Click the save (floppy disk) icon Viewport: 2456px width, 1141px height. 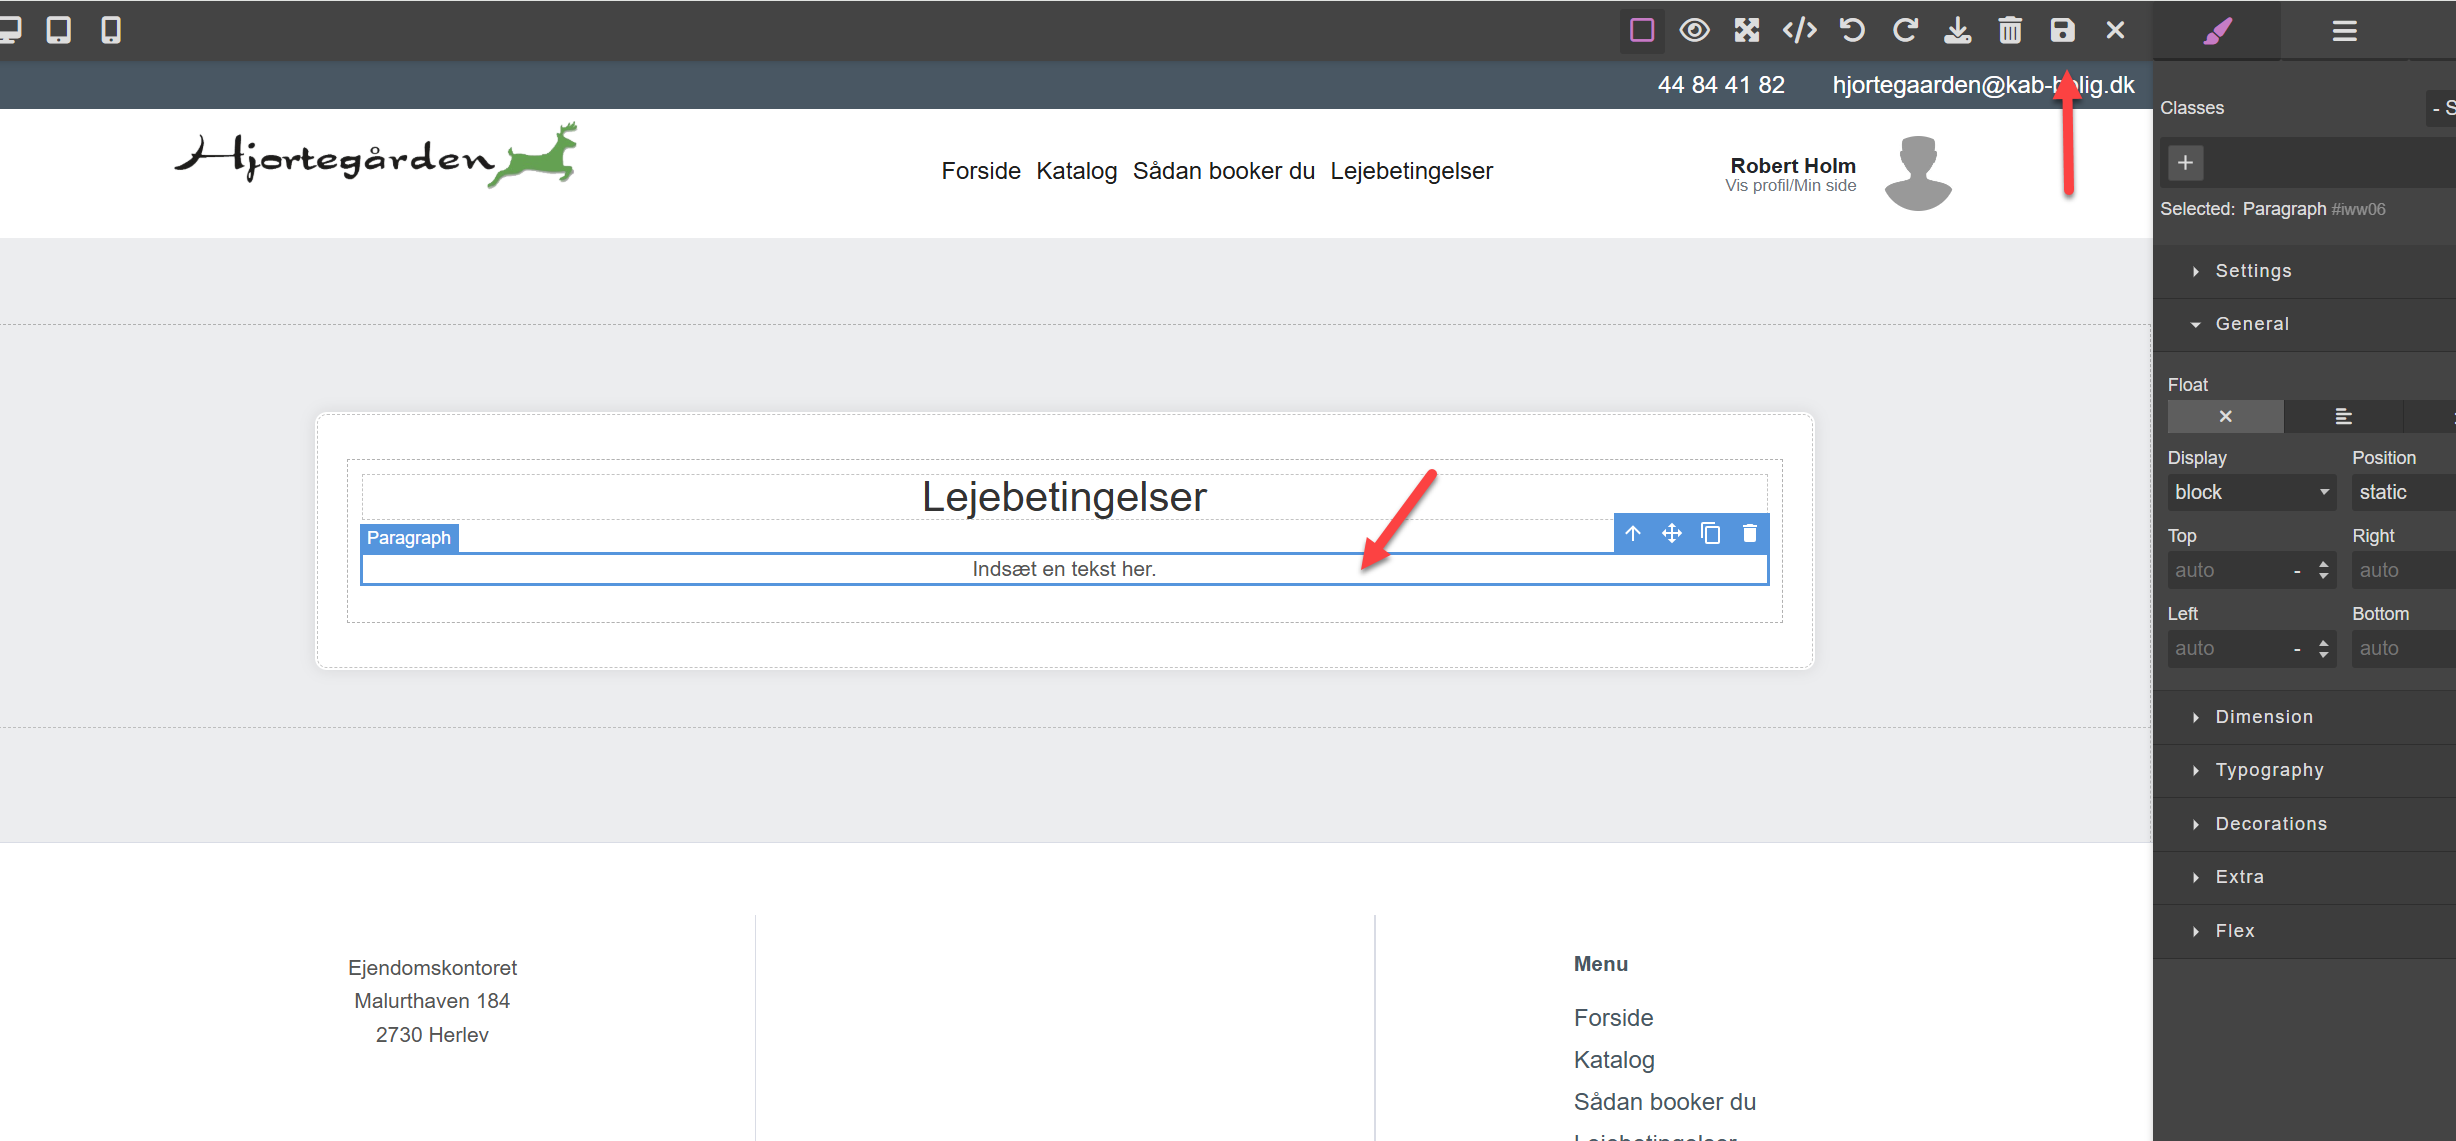2062,30
